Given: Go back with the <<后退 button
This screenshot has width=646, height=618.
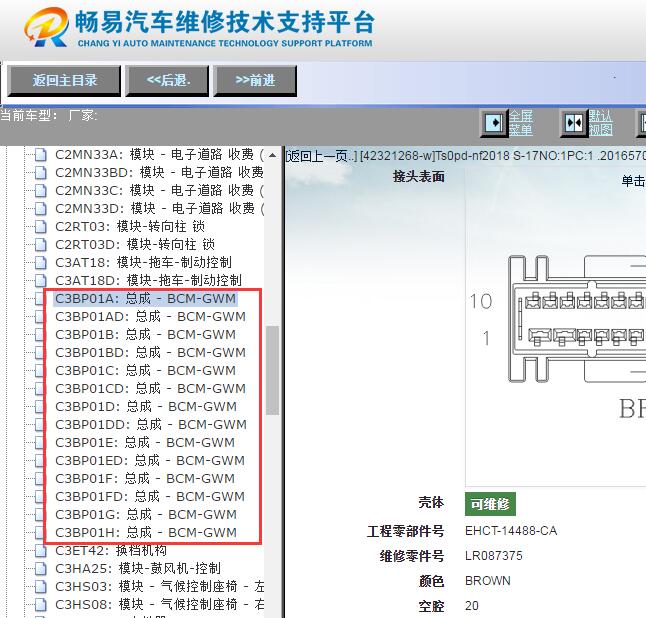Looking at the screenshot, I should tap(167, 81).
